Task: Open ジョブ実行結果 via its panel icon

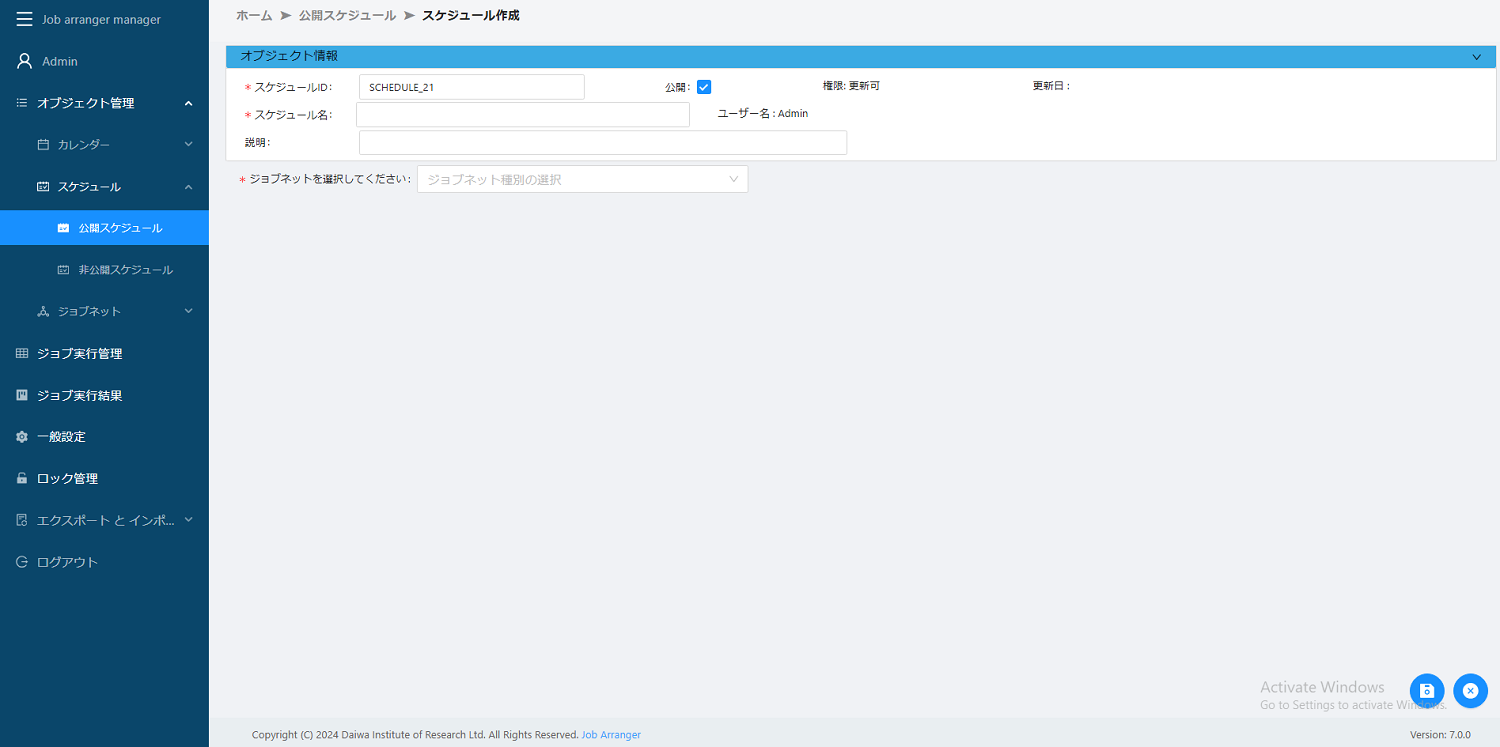Action: [20, 395]
